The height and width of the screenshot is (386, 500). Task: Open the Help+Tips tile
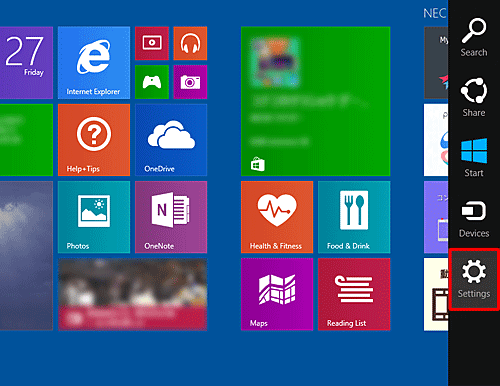94,140
